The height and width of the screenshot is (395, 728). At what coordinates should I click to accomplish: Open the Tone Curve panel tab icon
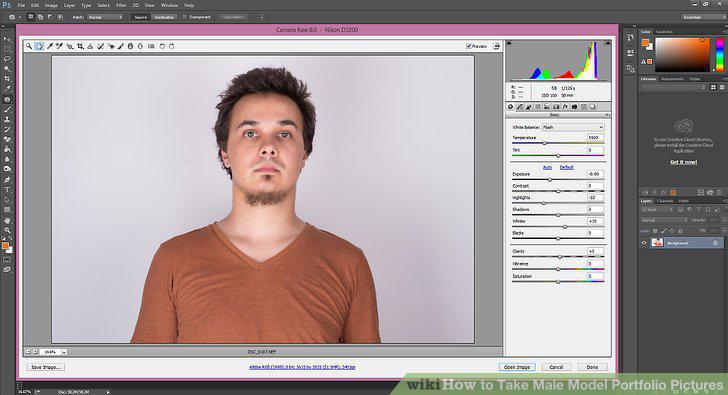[x=520, y=107]
